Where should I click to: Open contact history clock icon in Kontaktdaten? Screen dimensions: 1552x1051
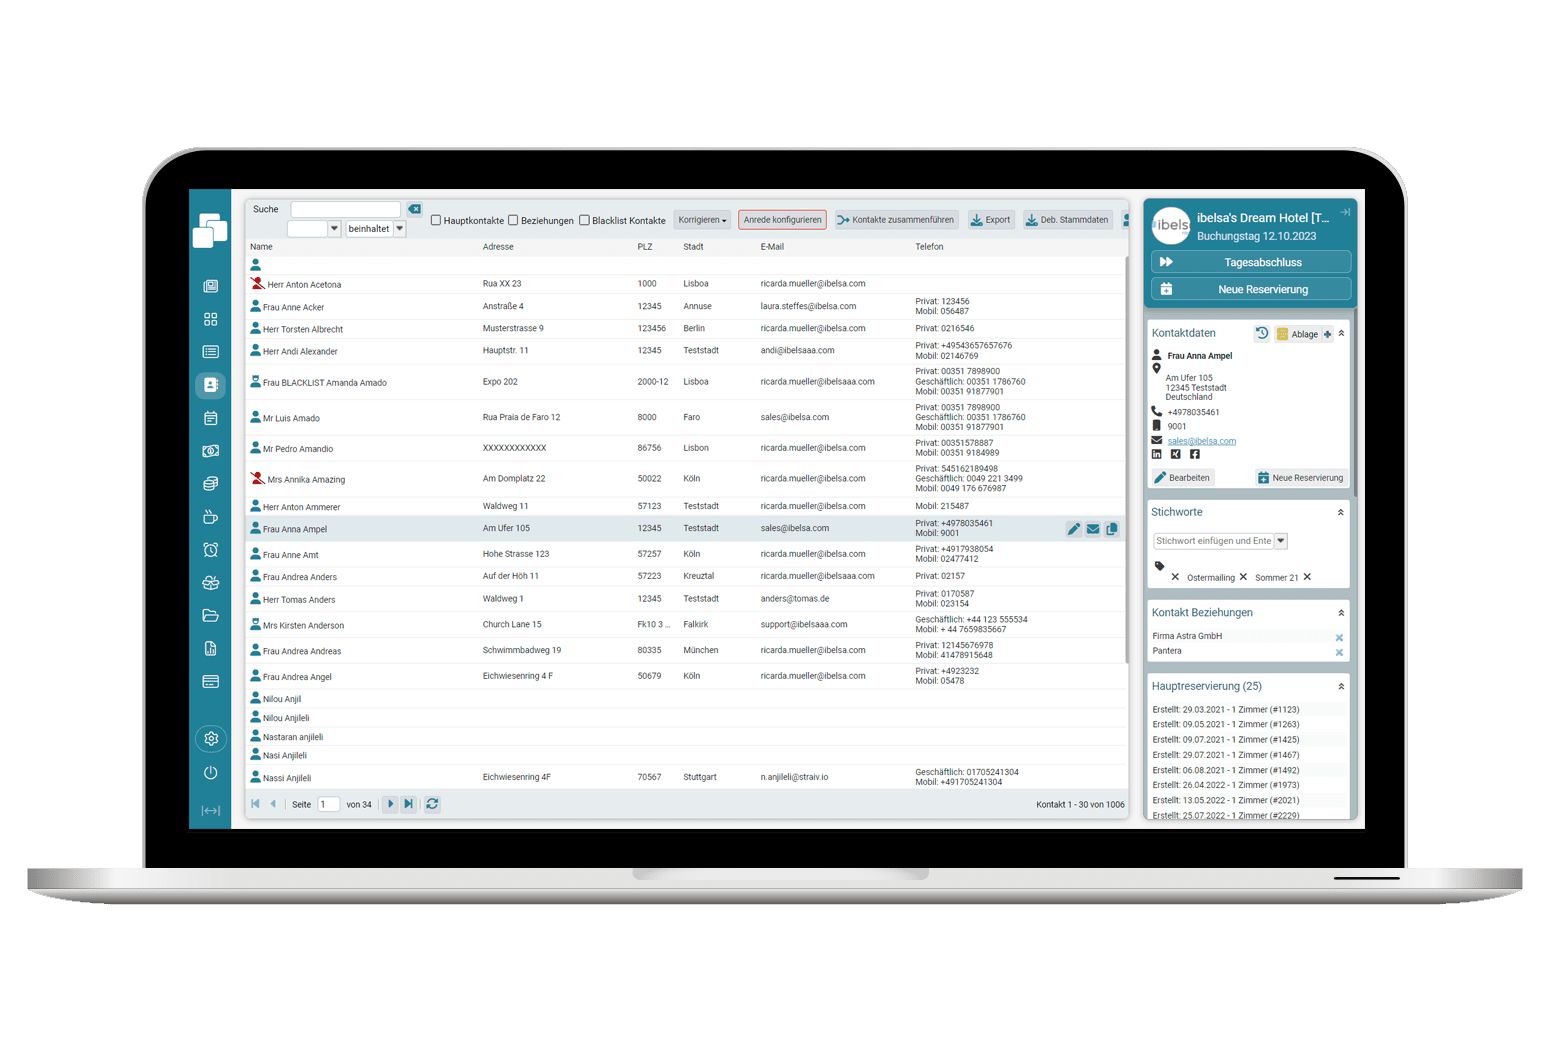coord(1262,334)
